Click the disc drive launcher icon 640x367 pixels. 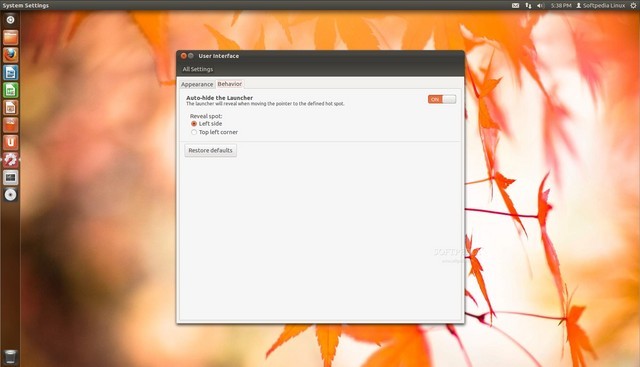coord(10,195)
